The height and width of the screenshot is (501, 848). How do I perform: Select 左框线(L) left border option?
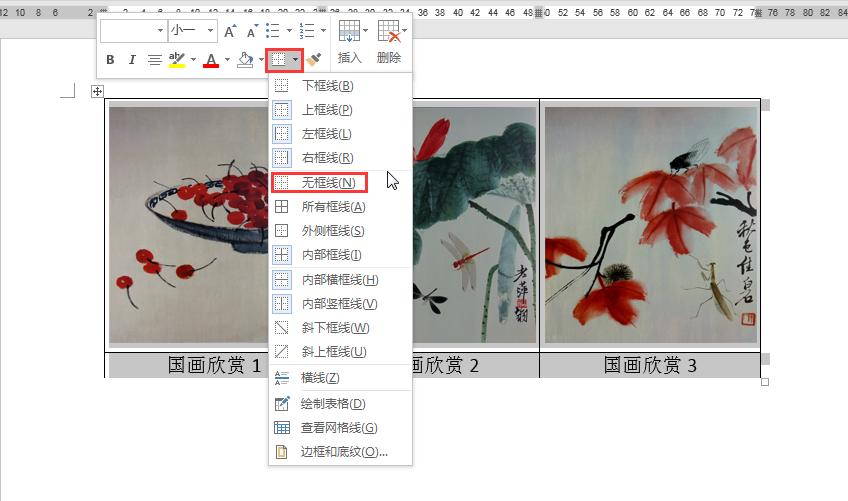pyautogui.click(x=340, y=134)
